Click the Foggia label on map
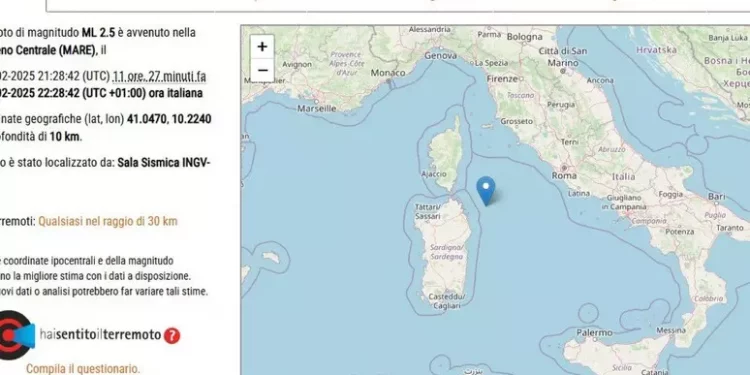The width and height of the screenshot is (750, 375). (670, 194)
